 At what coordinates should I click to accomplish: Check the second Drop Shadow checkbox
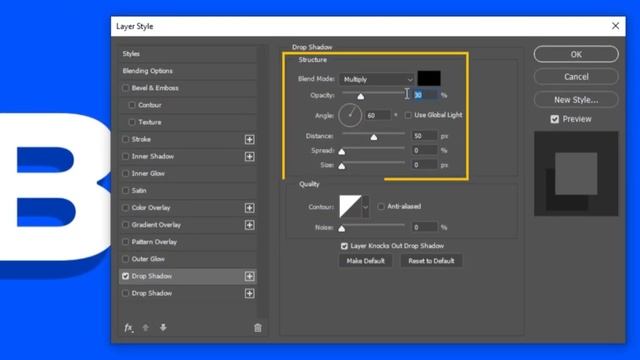[125, 293]
